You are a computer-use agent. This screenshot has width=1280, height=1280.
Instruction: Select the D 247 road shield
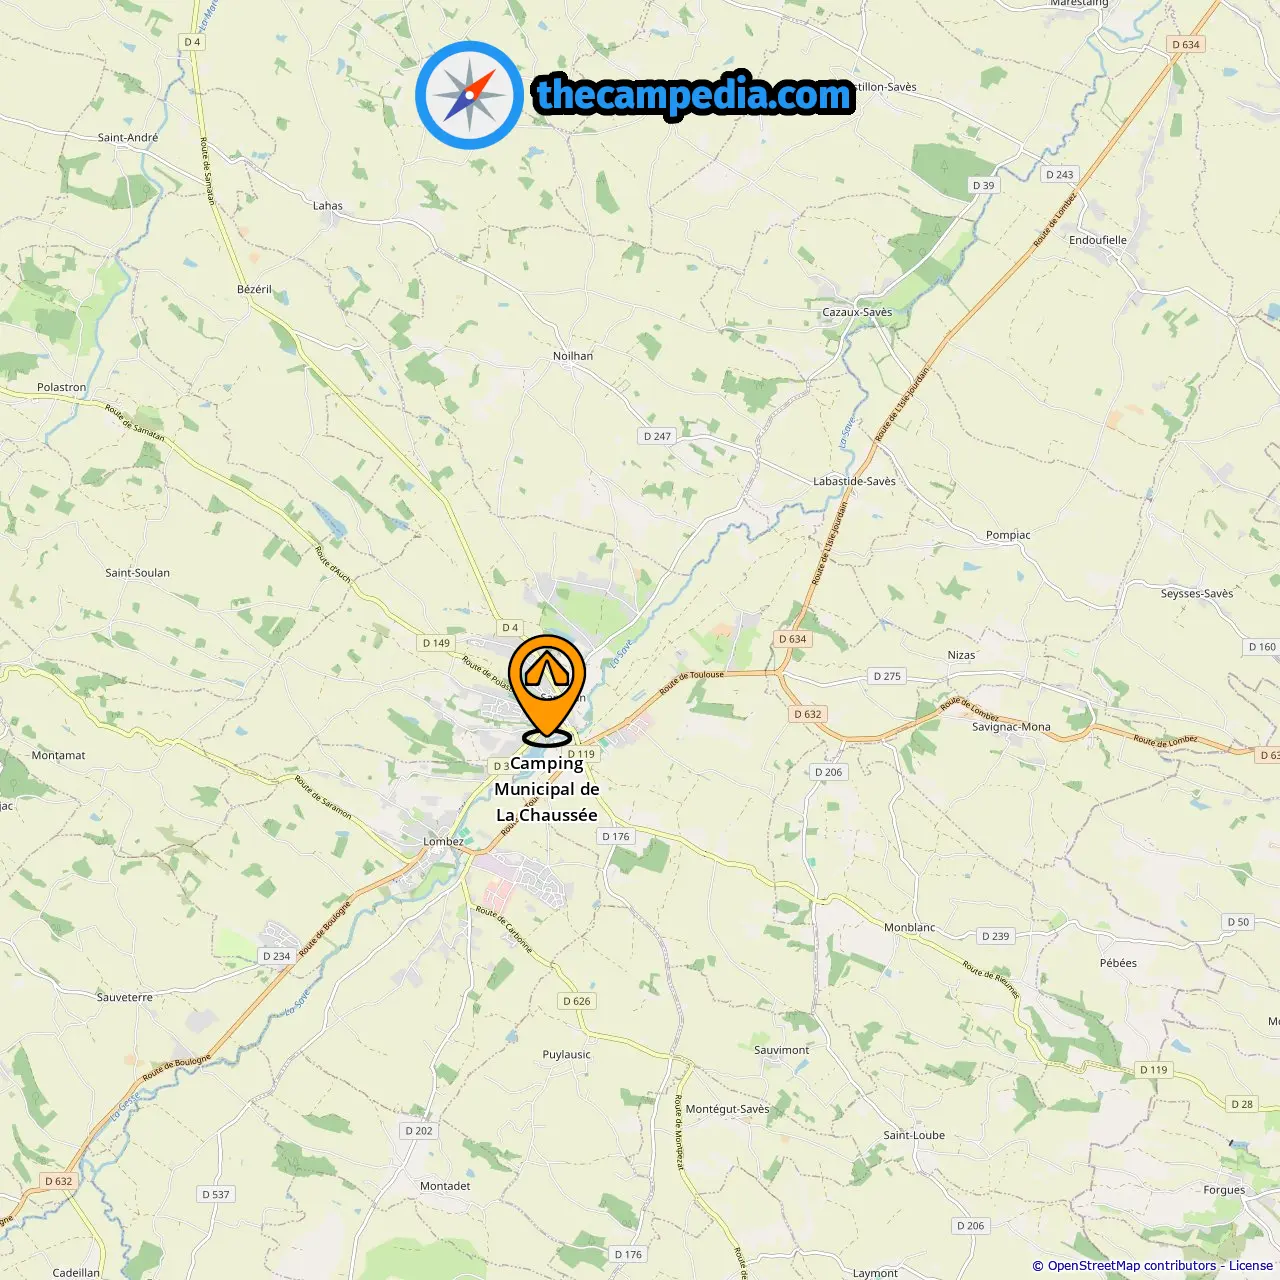pos(658,436)
